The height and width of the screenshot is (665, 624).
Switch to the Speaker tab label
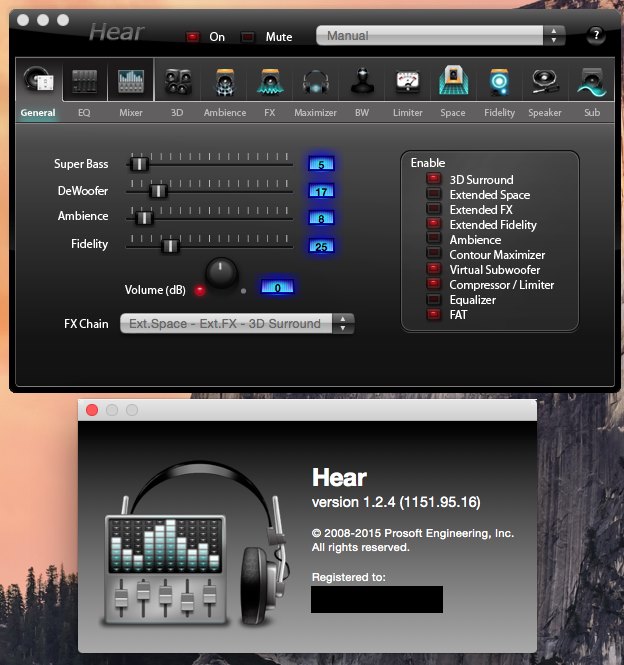pos(545,113)
